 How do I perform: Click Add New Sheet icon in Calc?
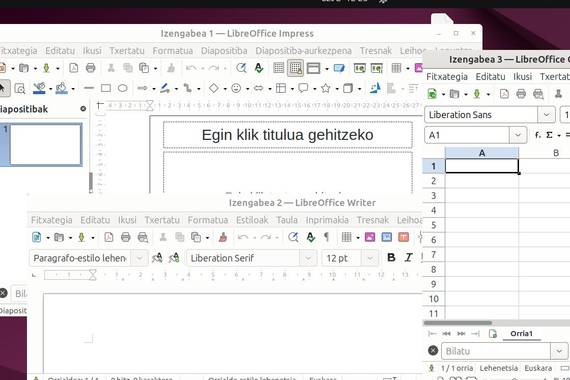493,333
